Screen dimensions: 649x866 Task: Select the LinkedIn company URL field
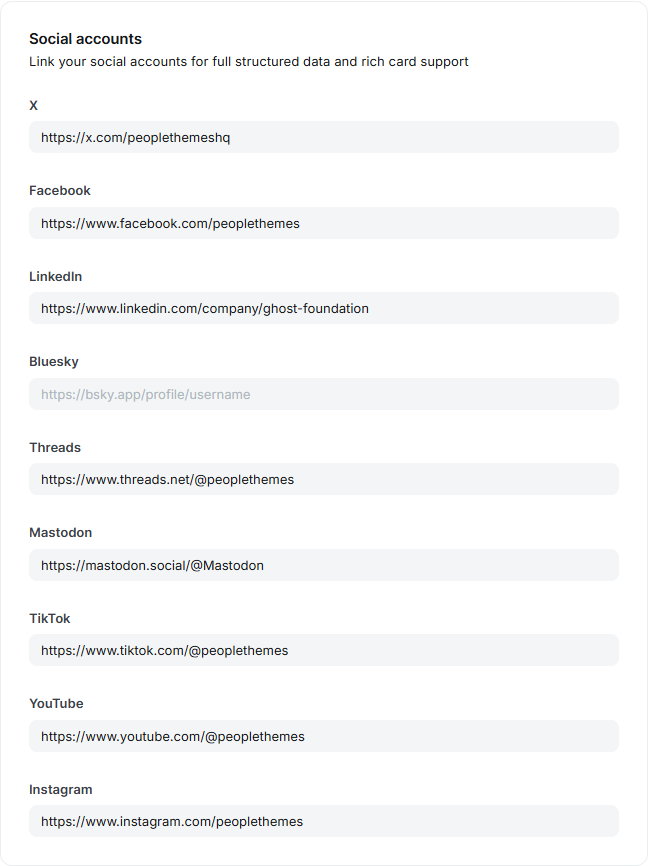click(x=324, y=308)
